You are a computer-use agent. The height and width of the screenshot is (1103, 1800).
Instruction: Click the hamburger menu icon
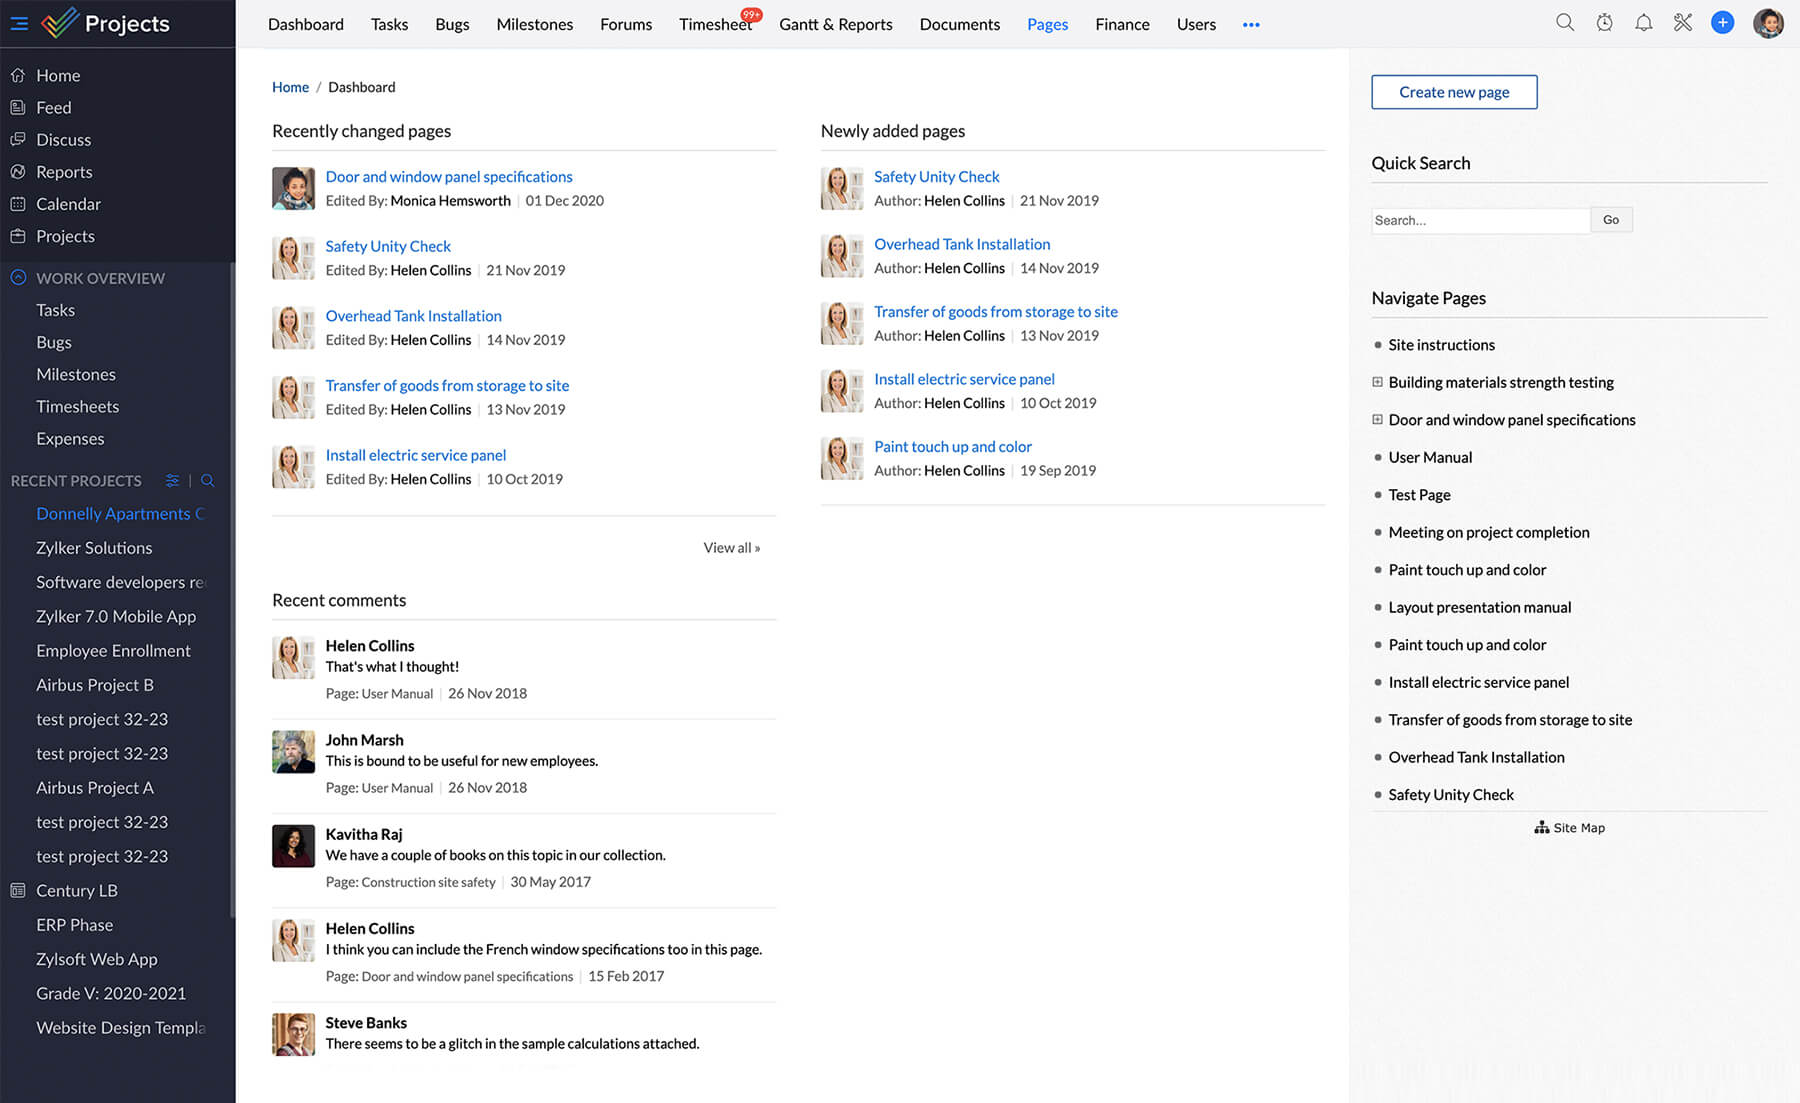(x=19, y=23)
